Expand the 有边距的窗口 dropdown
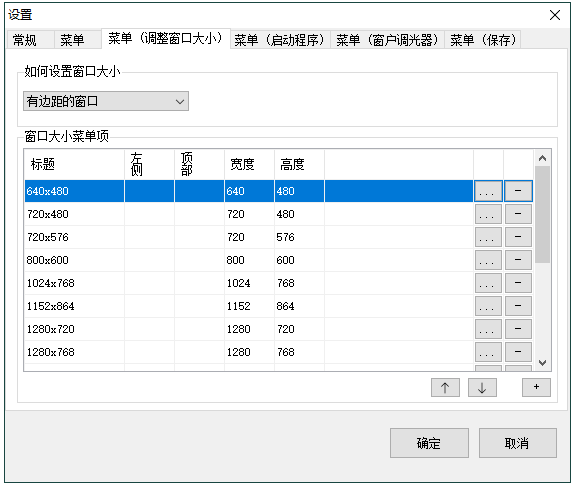580x489 pixels. coord(106,101)
